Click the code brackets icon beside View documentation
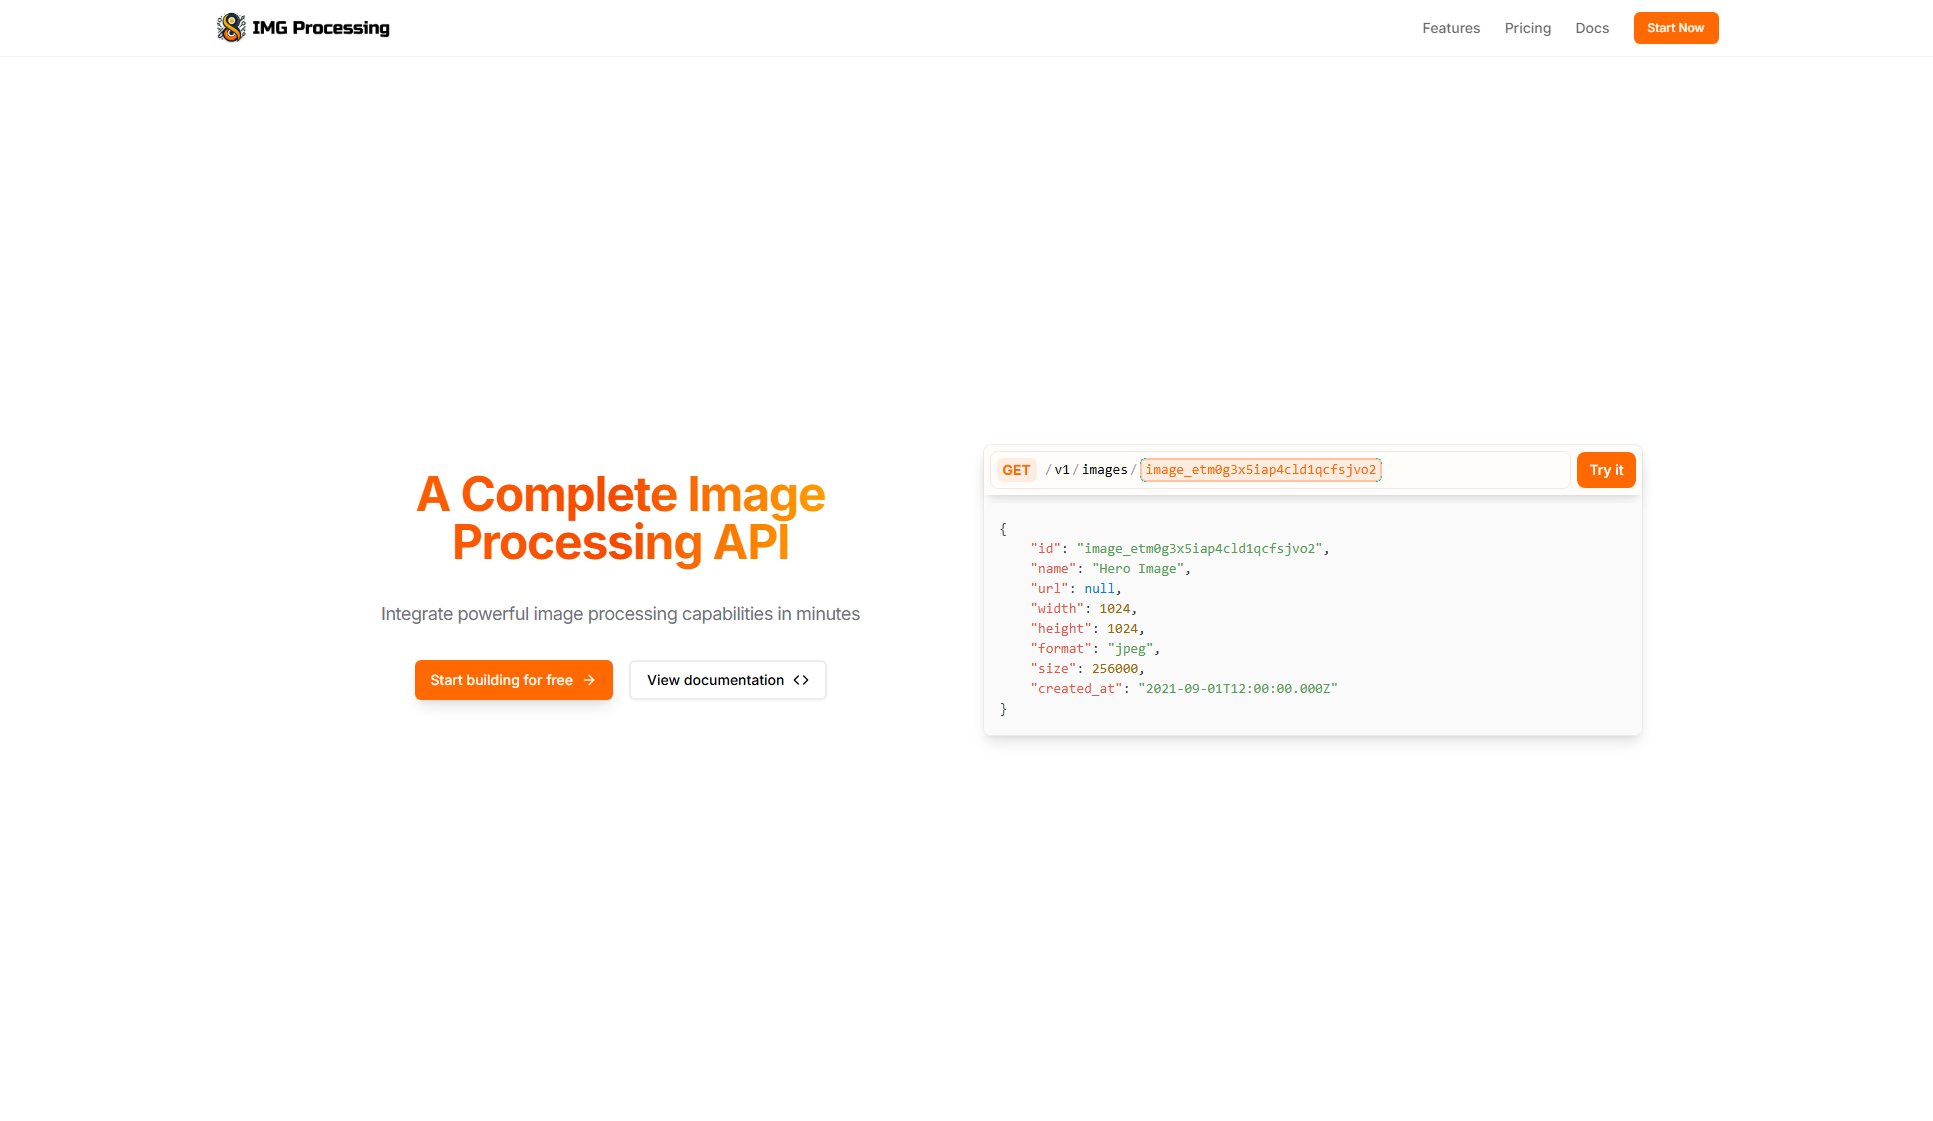This screenshot has width=1933, height=1121. coord(800,680)
